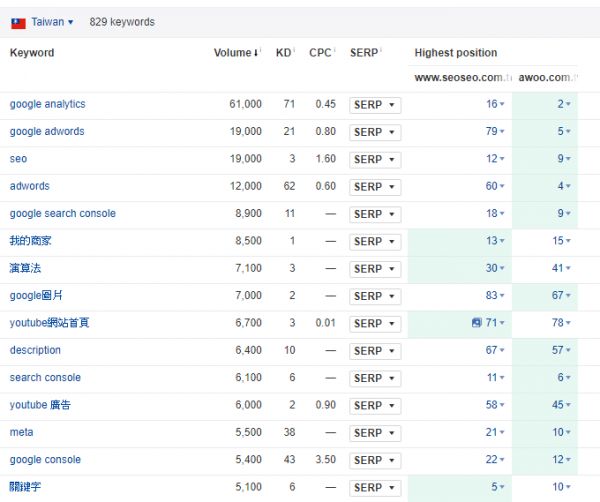This screenshot has height=502, width=600.
Task: Click the SERP column header
Action: [x=366, y=52]
